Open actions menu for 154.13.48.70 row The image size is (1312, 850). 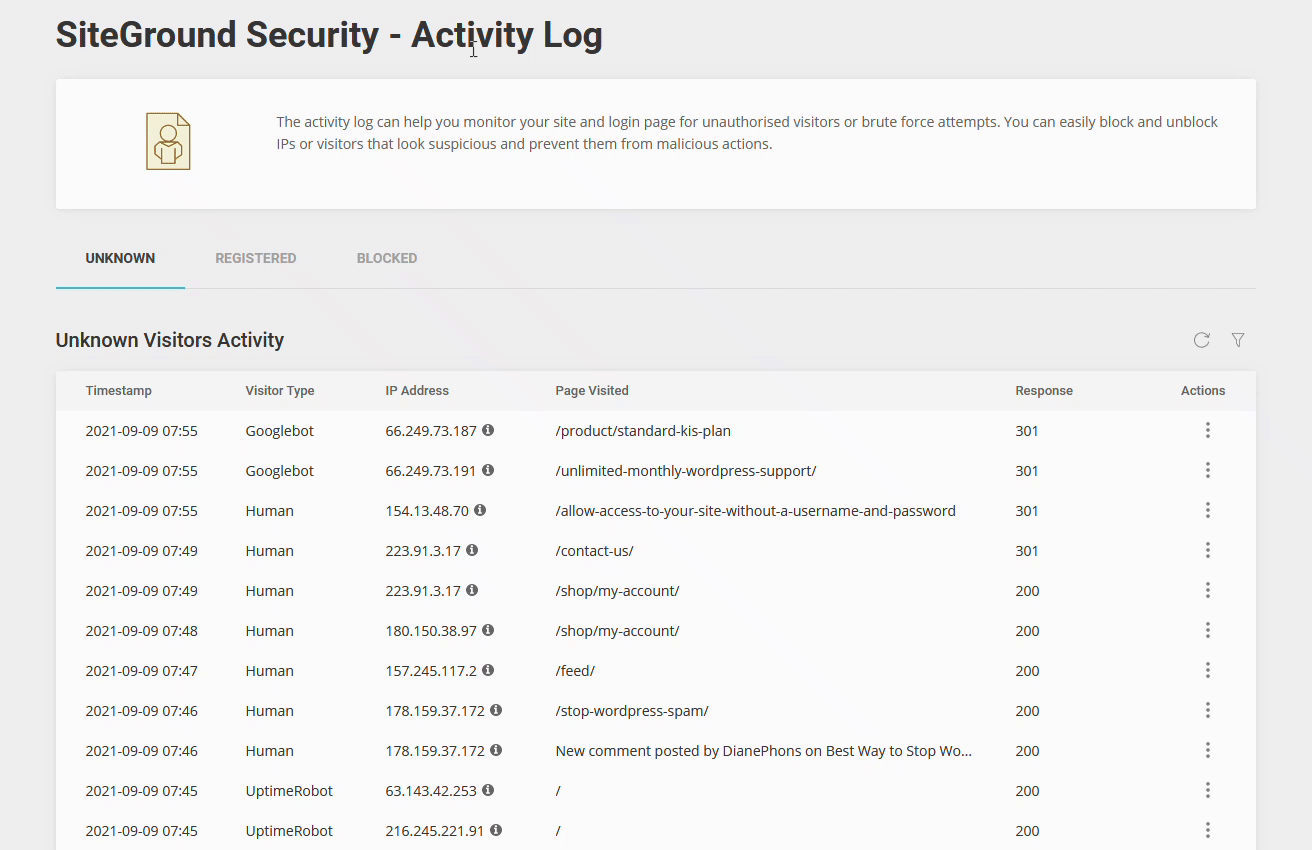tap(1208, 510)
